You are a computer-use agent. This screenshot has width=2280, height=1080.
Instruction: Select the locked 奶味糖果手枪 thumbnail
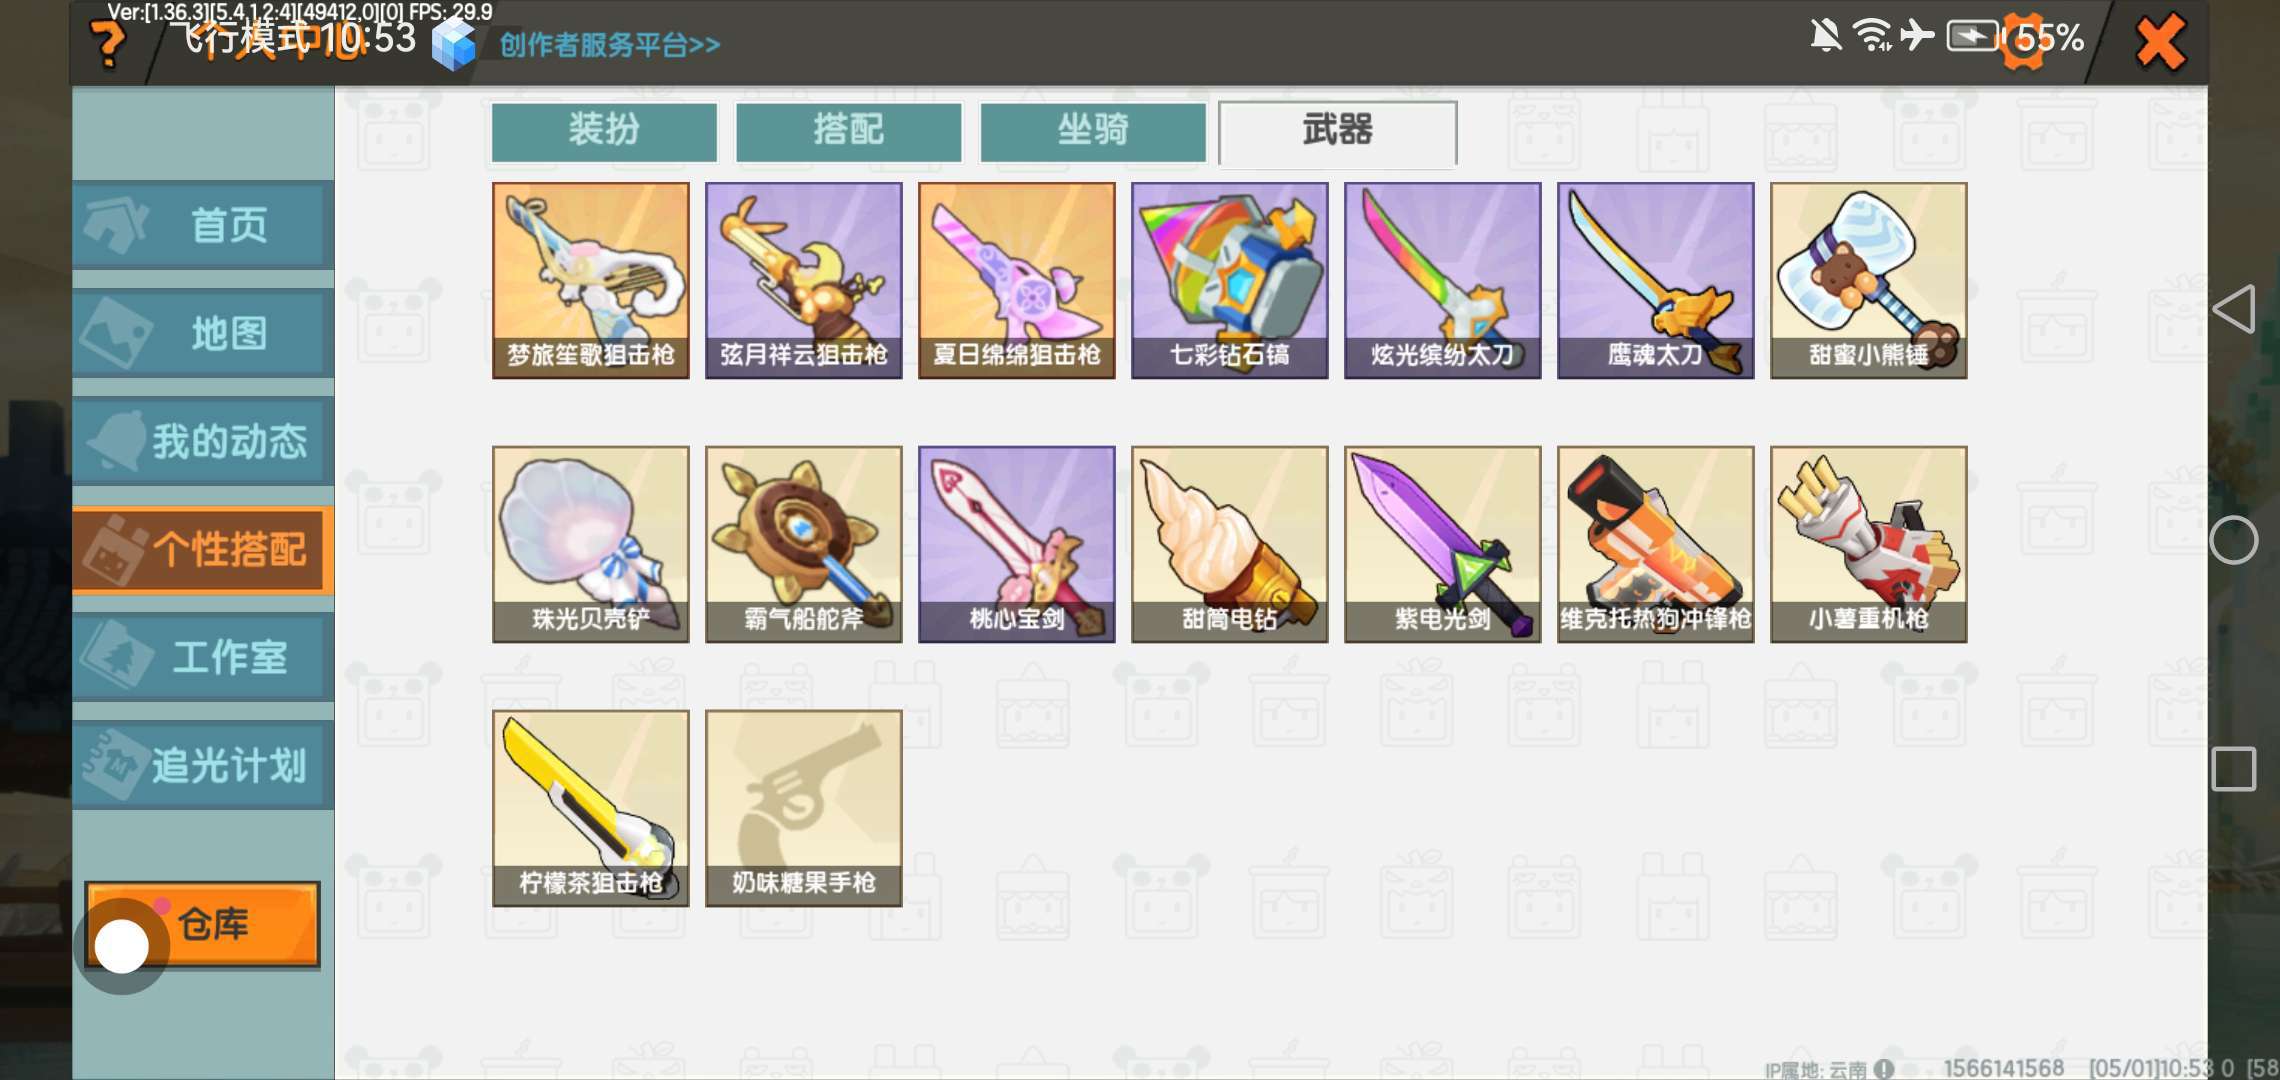(x=804, y=808)
